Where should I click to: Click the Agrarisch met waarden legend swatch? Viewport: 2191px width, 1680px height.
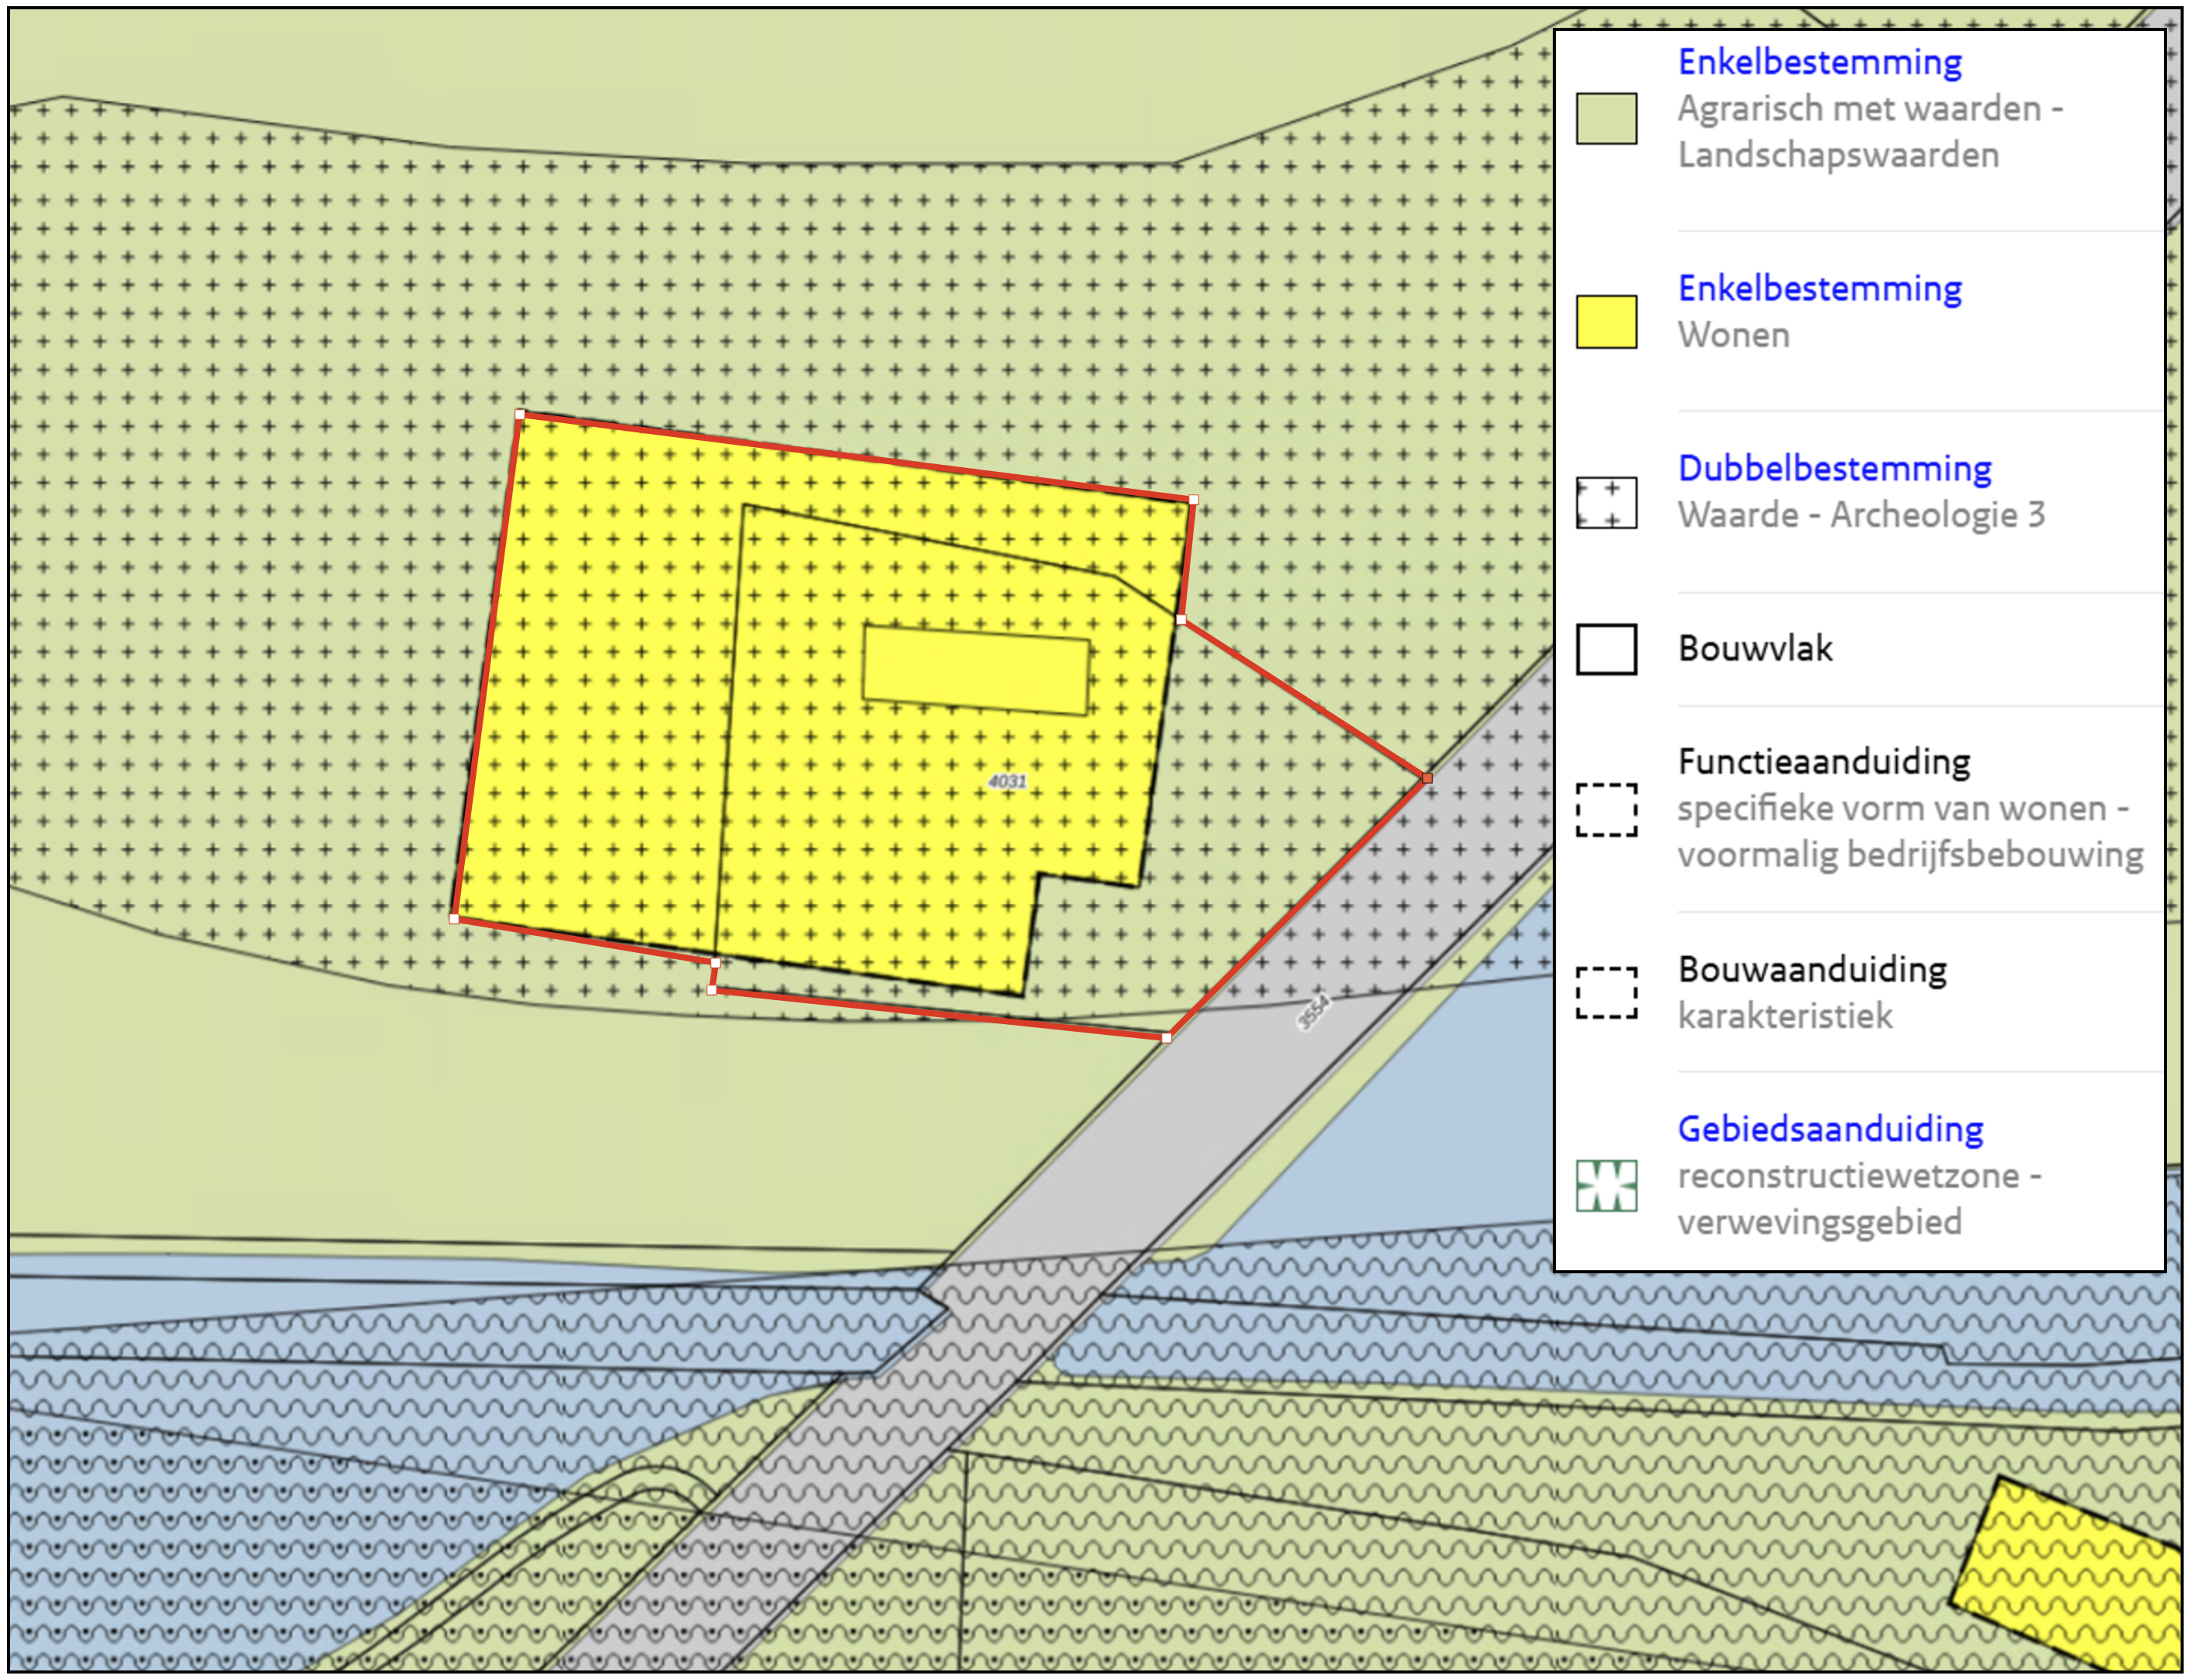point(1606,119)
